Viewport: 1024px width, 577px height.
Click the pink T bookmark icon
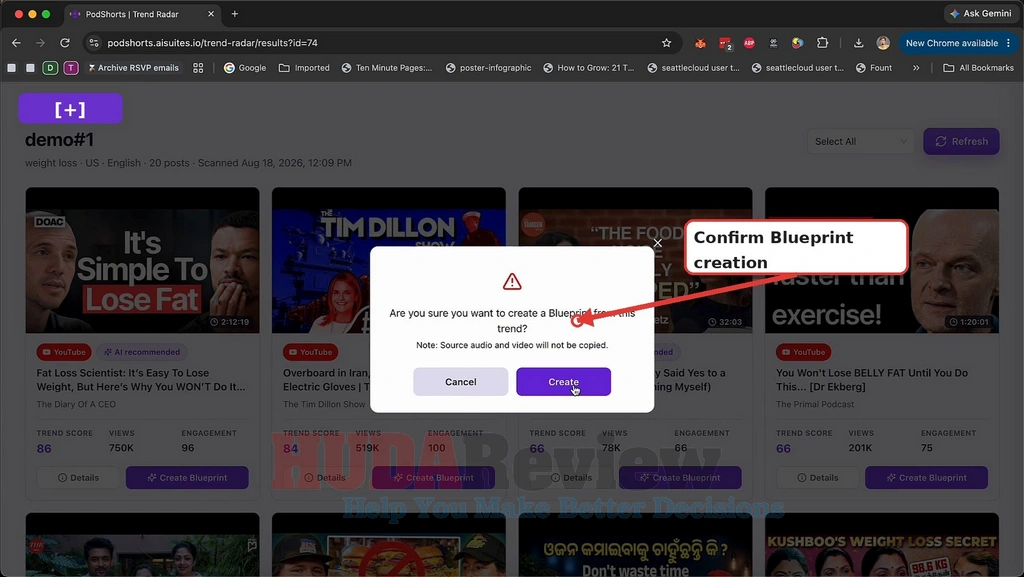coord(71,68)
